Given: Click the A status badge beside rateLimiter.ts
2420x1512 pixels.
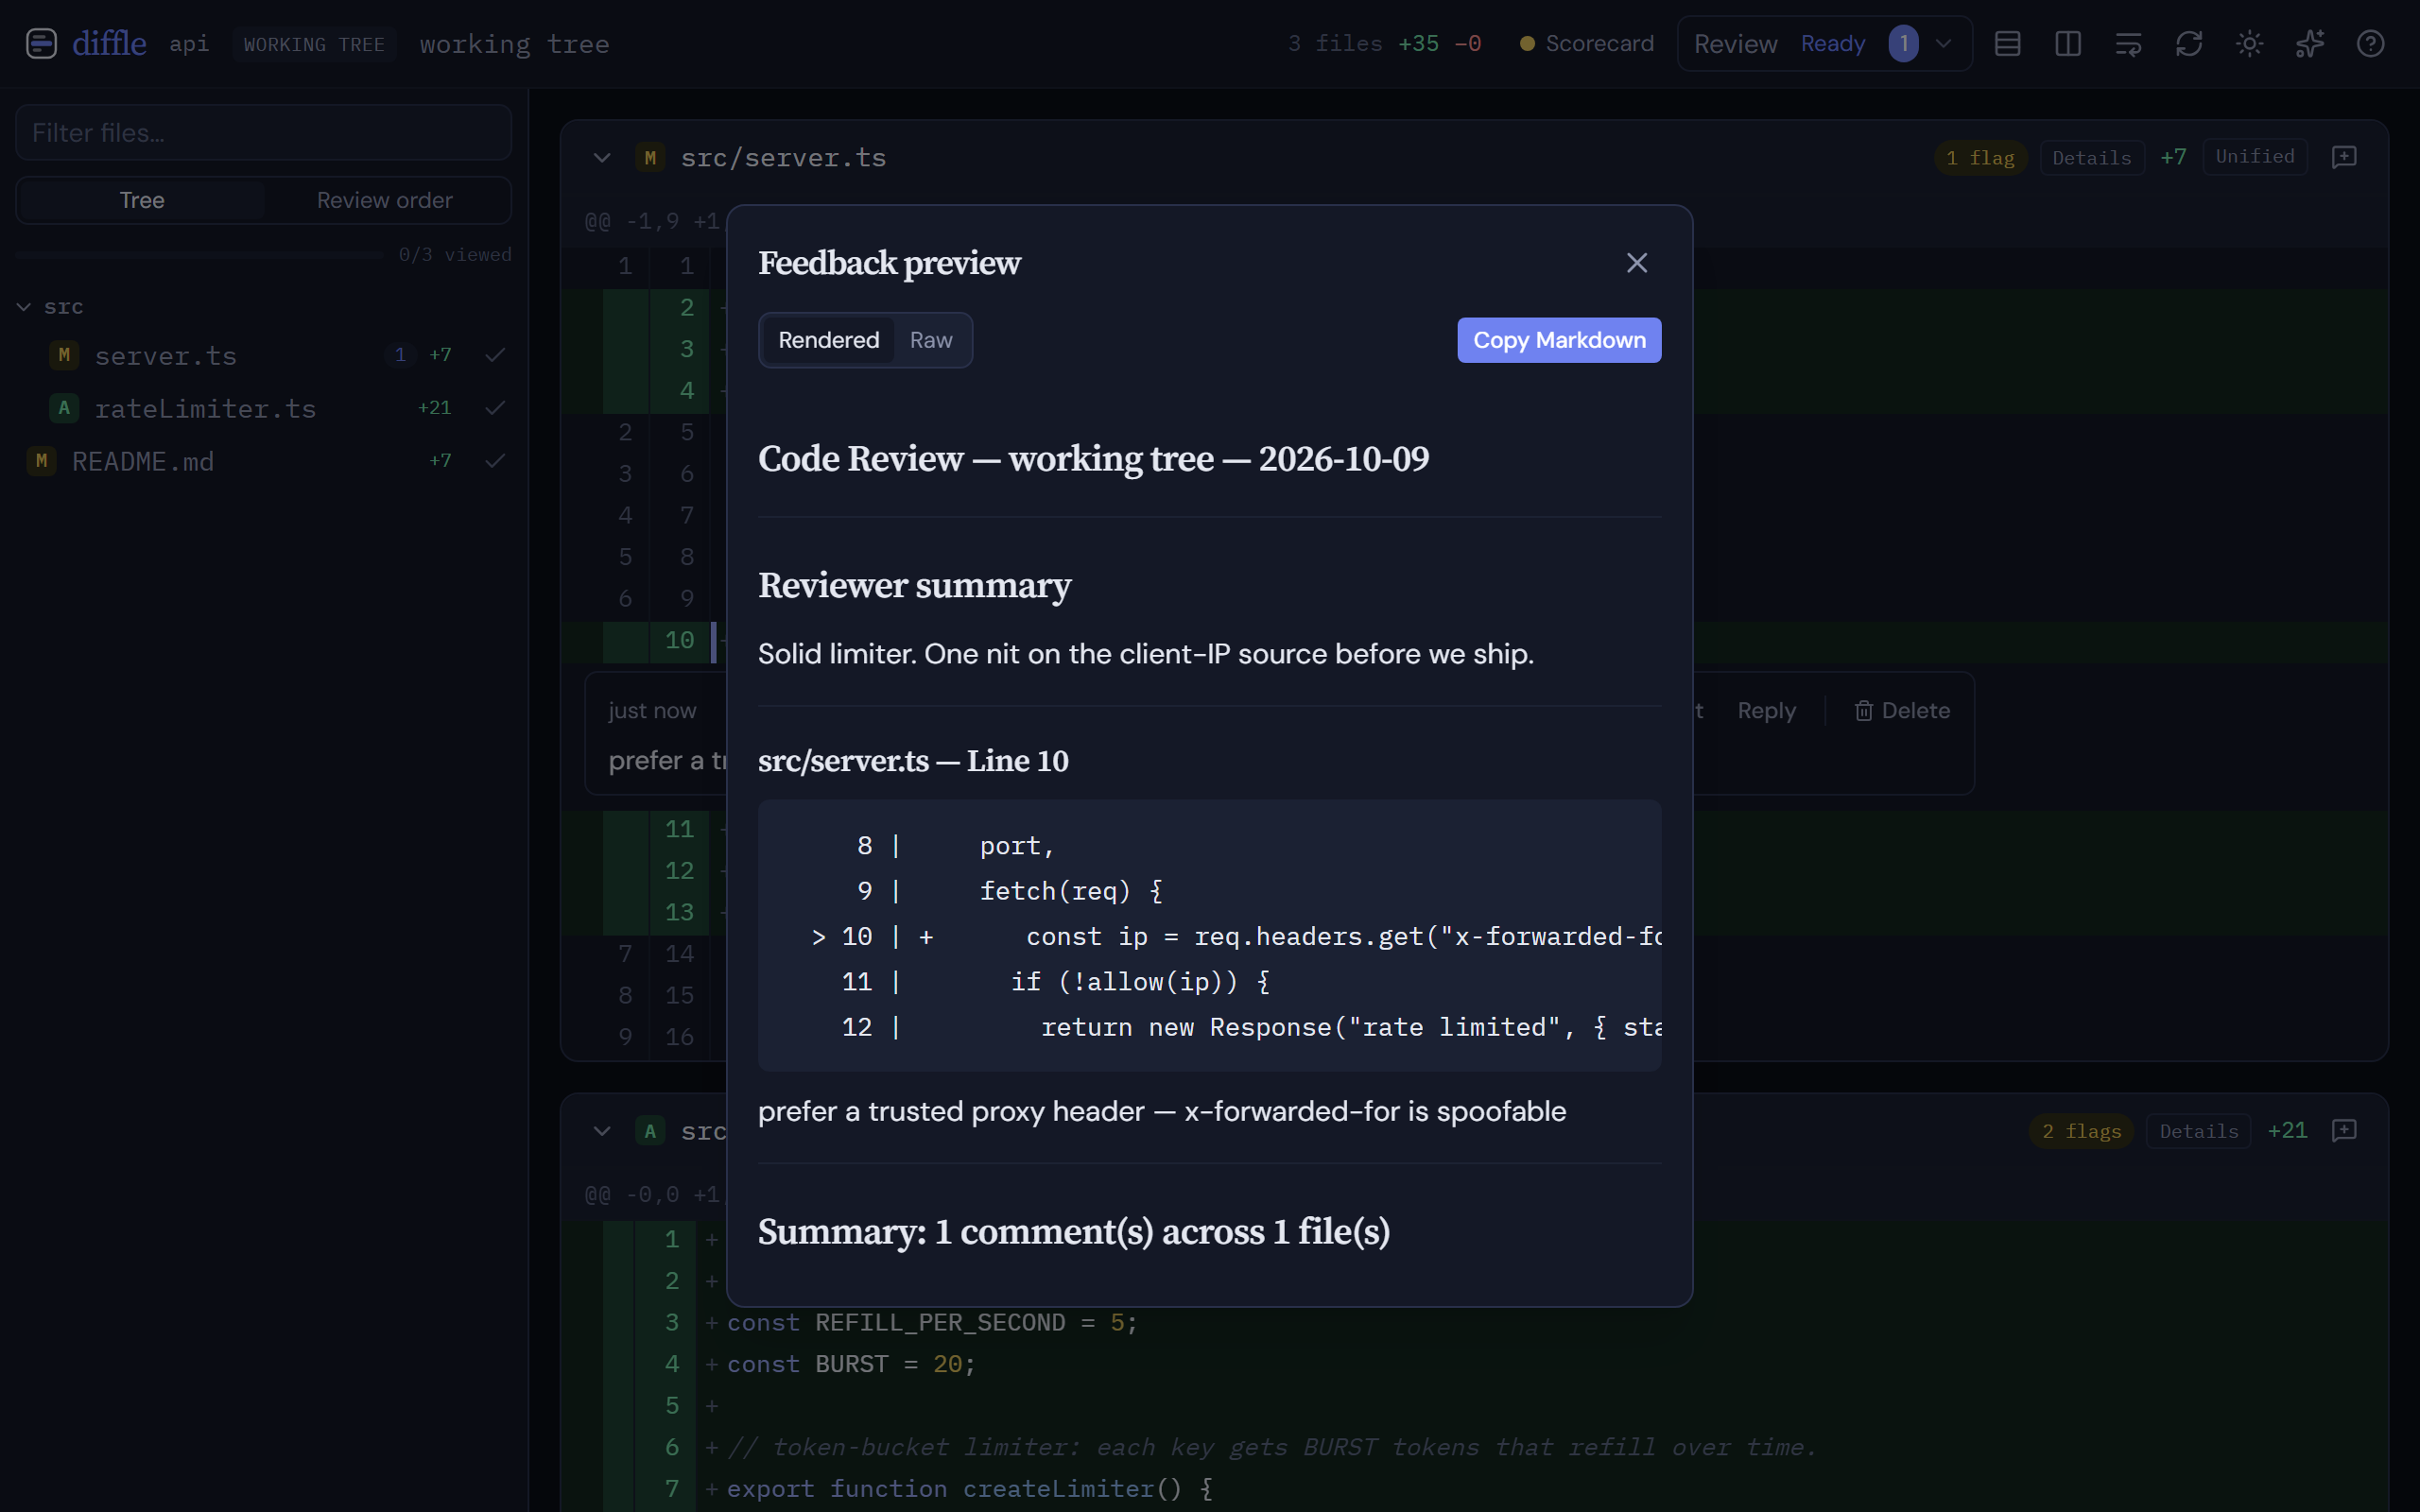Looking at the screenshot, I should tap(64, 408).
